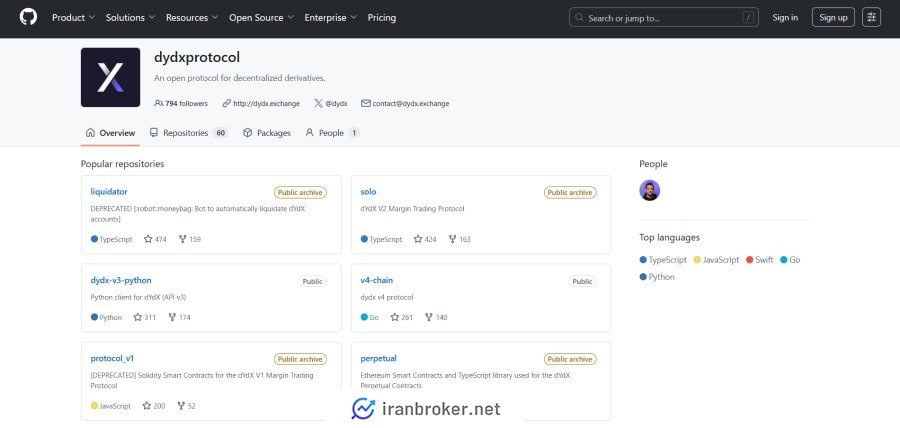Click the People heading in sidebar
This screenshot has height=428, width=900.
click(653, 164)
